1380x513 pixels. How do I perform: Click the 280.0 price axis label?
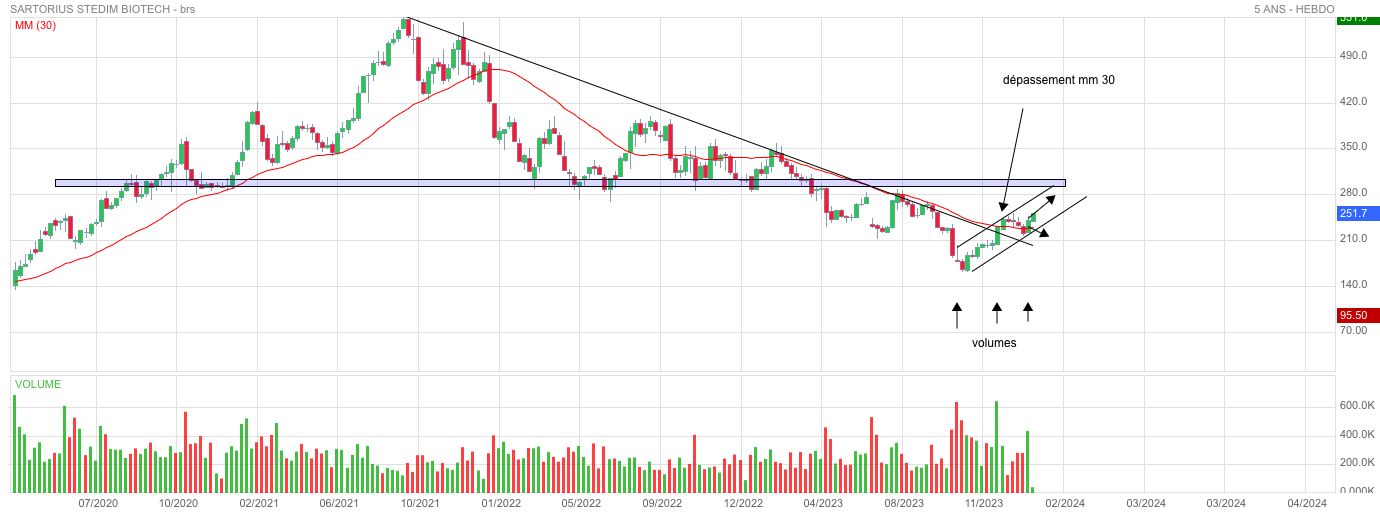click(1353, 193)
